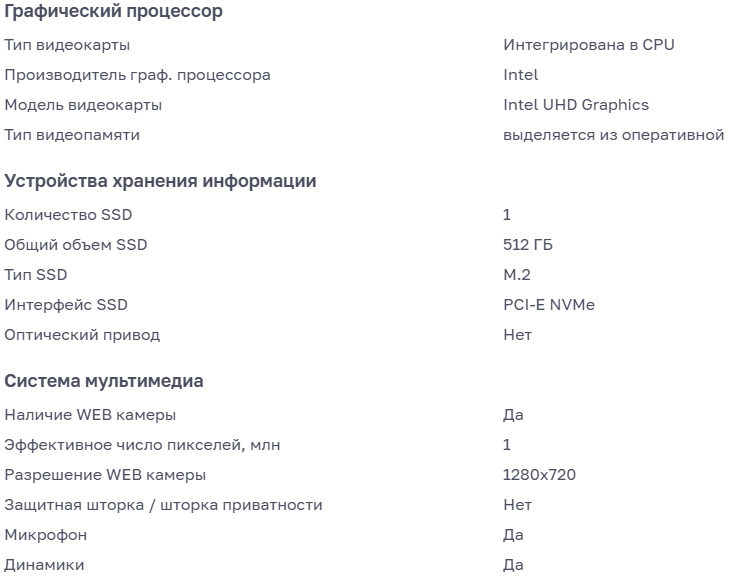
Task: Click the "Система мультимедиа" section heading
Action: pyautogui.click(x=104, y=381)
